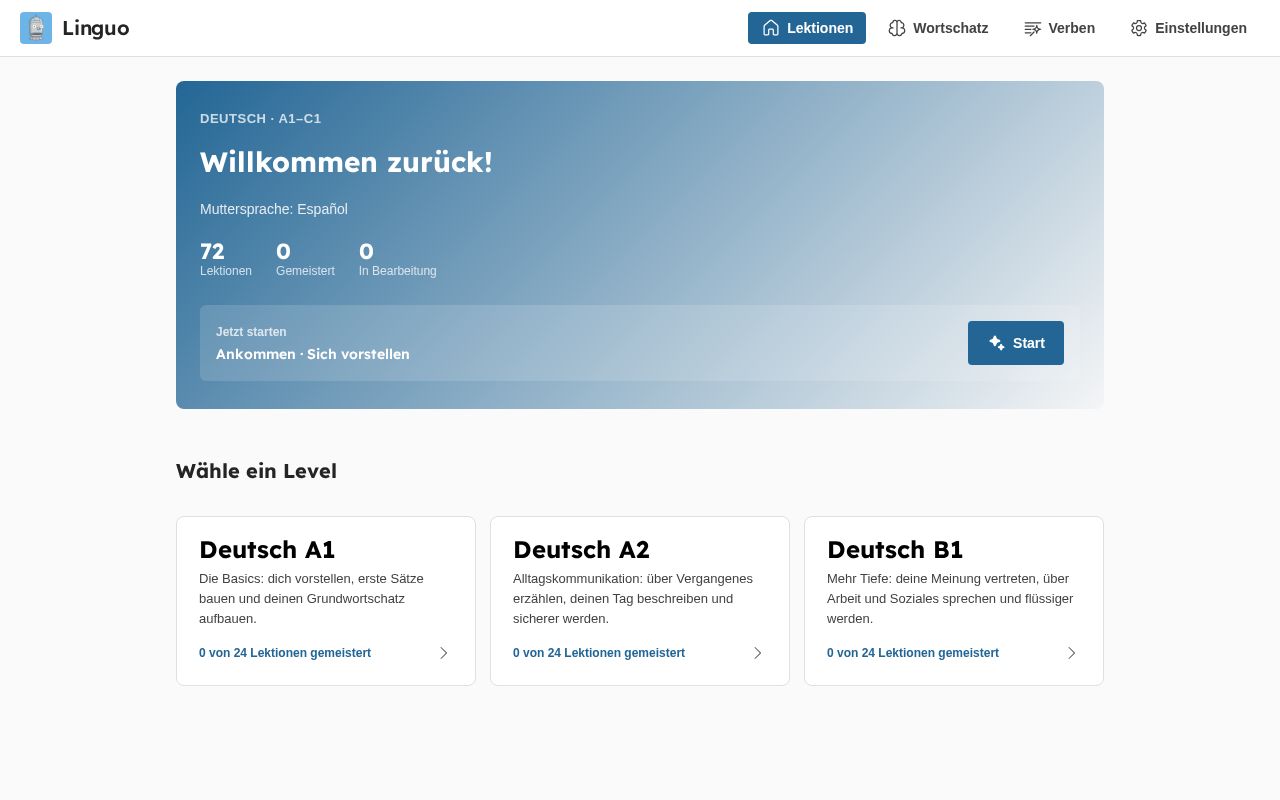This screenshot has width=1280, height=800.
Task: Open Deutsch A2 via its chevron arrow
Action: (x=758, y=653)
